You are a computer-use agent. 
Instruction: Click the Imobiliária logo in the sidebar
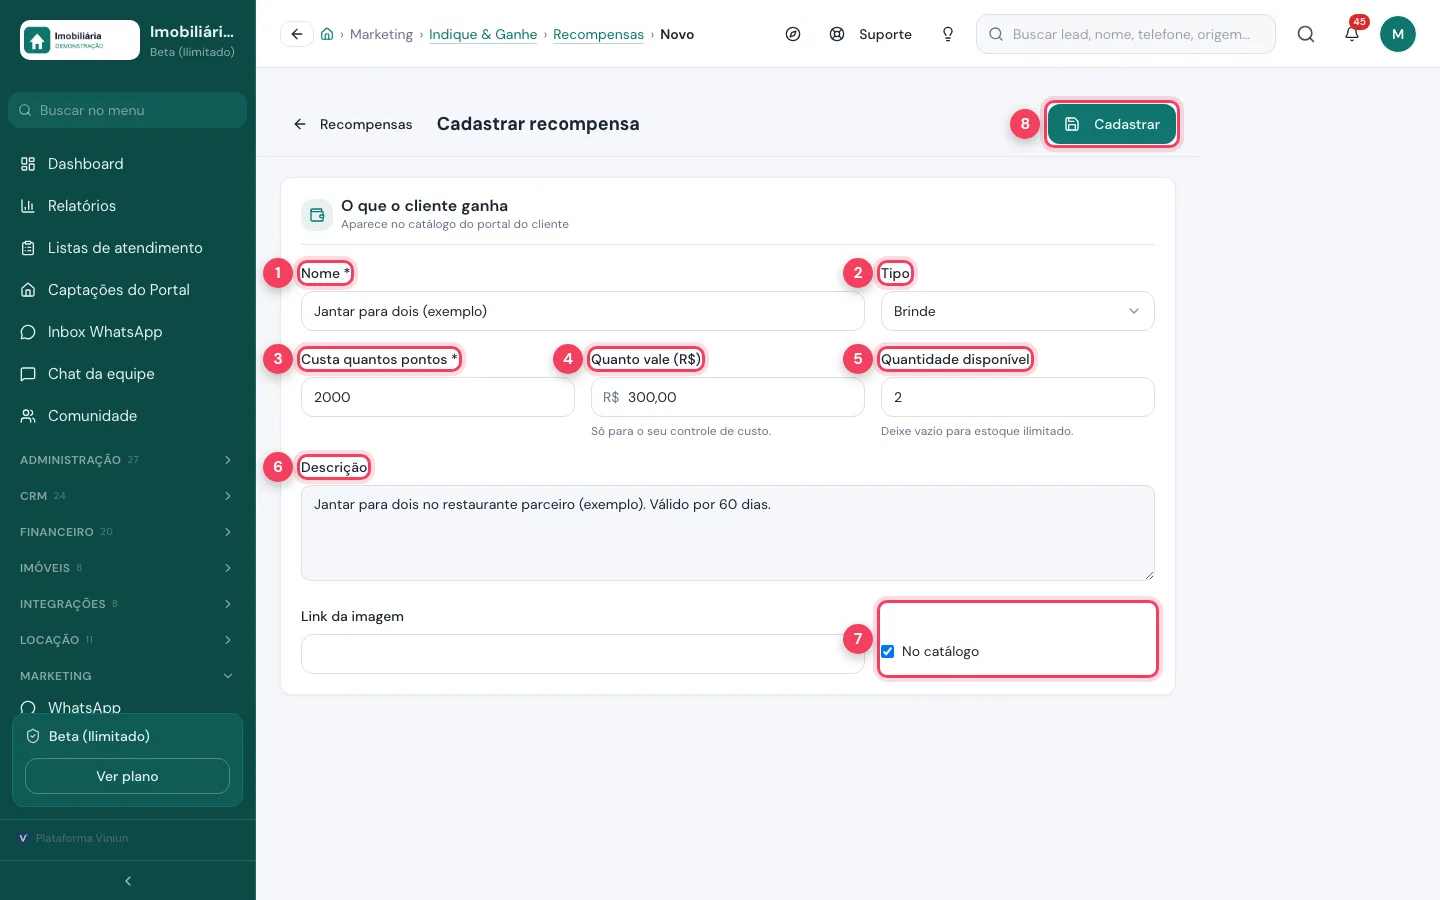pos(80,40)
